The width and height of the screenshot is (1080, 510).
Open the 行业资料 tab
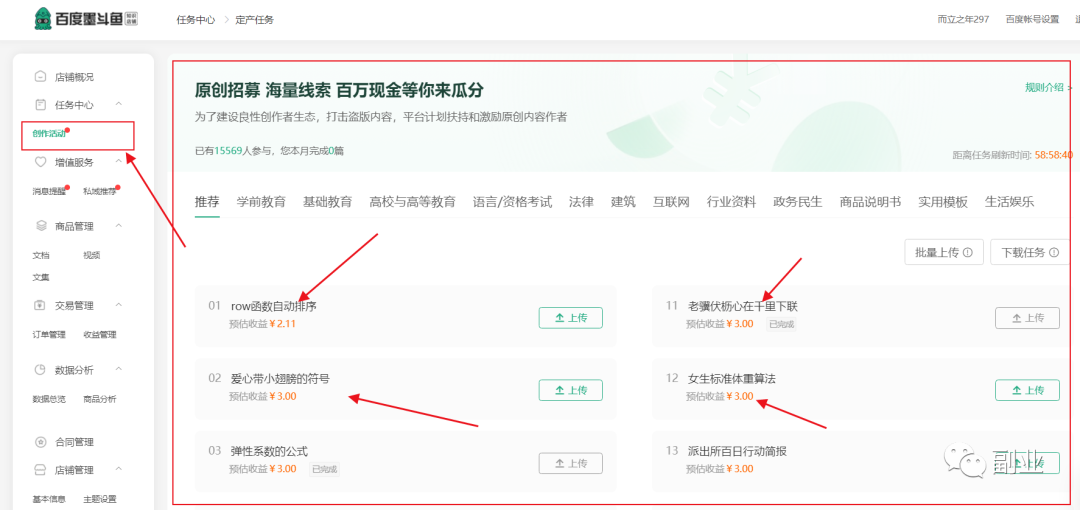click(x=731, y=202)
